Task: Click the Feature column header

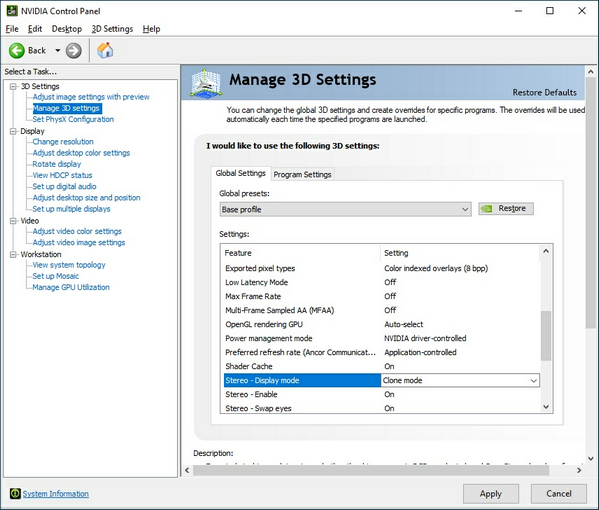Action: tap(301, 253)
